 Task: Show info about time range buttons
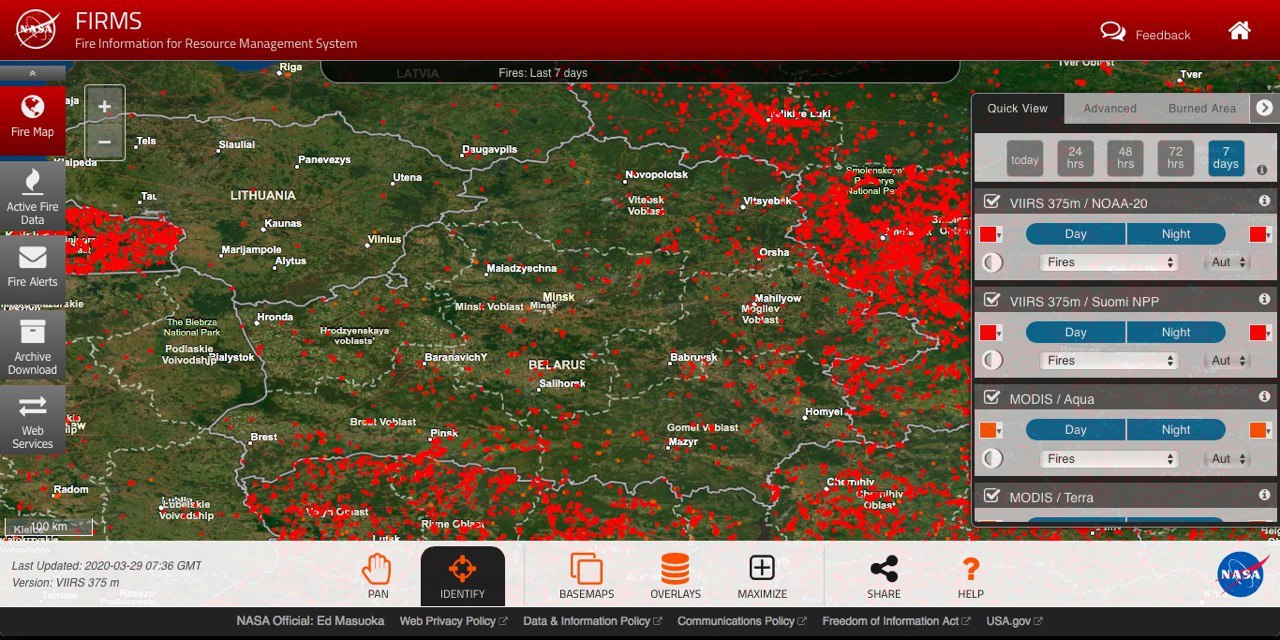tap(1262, 170)
